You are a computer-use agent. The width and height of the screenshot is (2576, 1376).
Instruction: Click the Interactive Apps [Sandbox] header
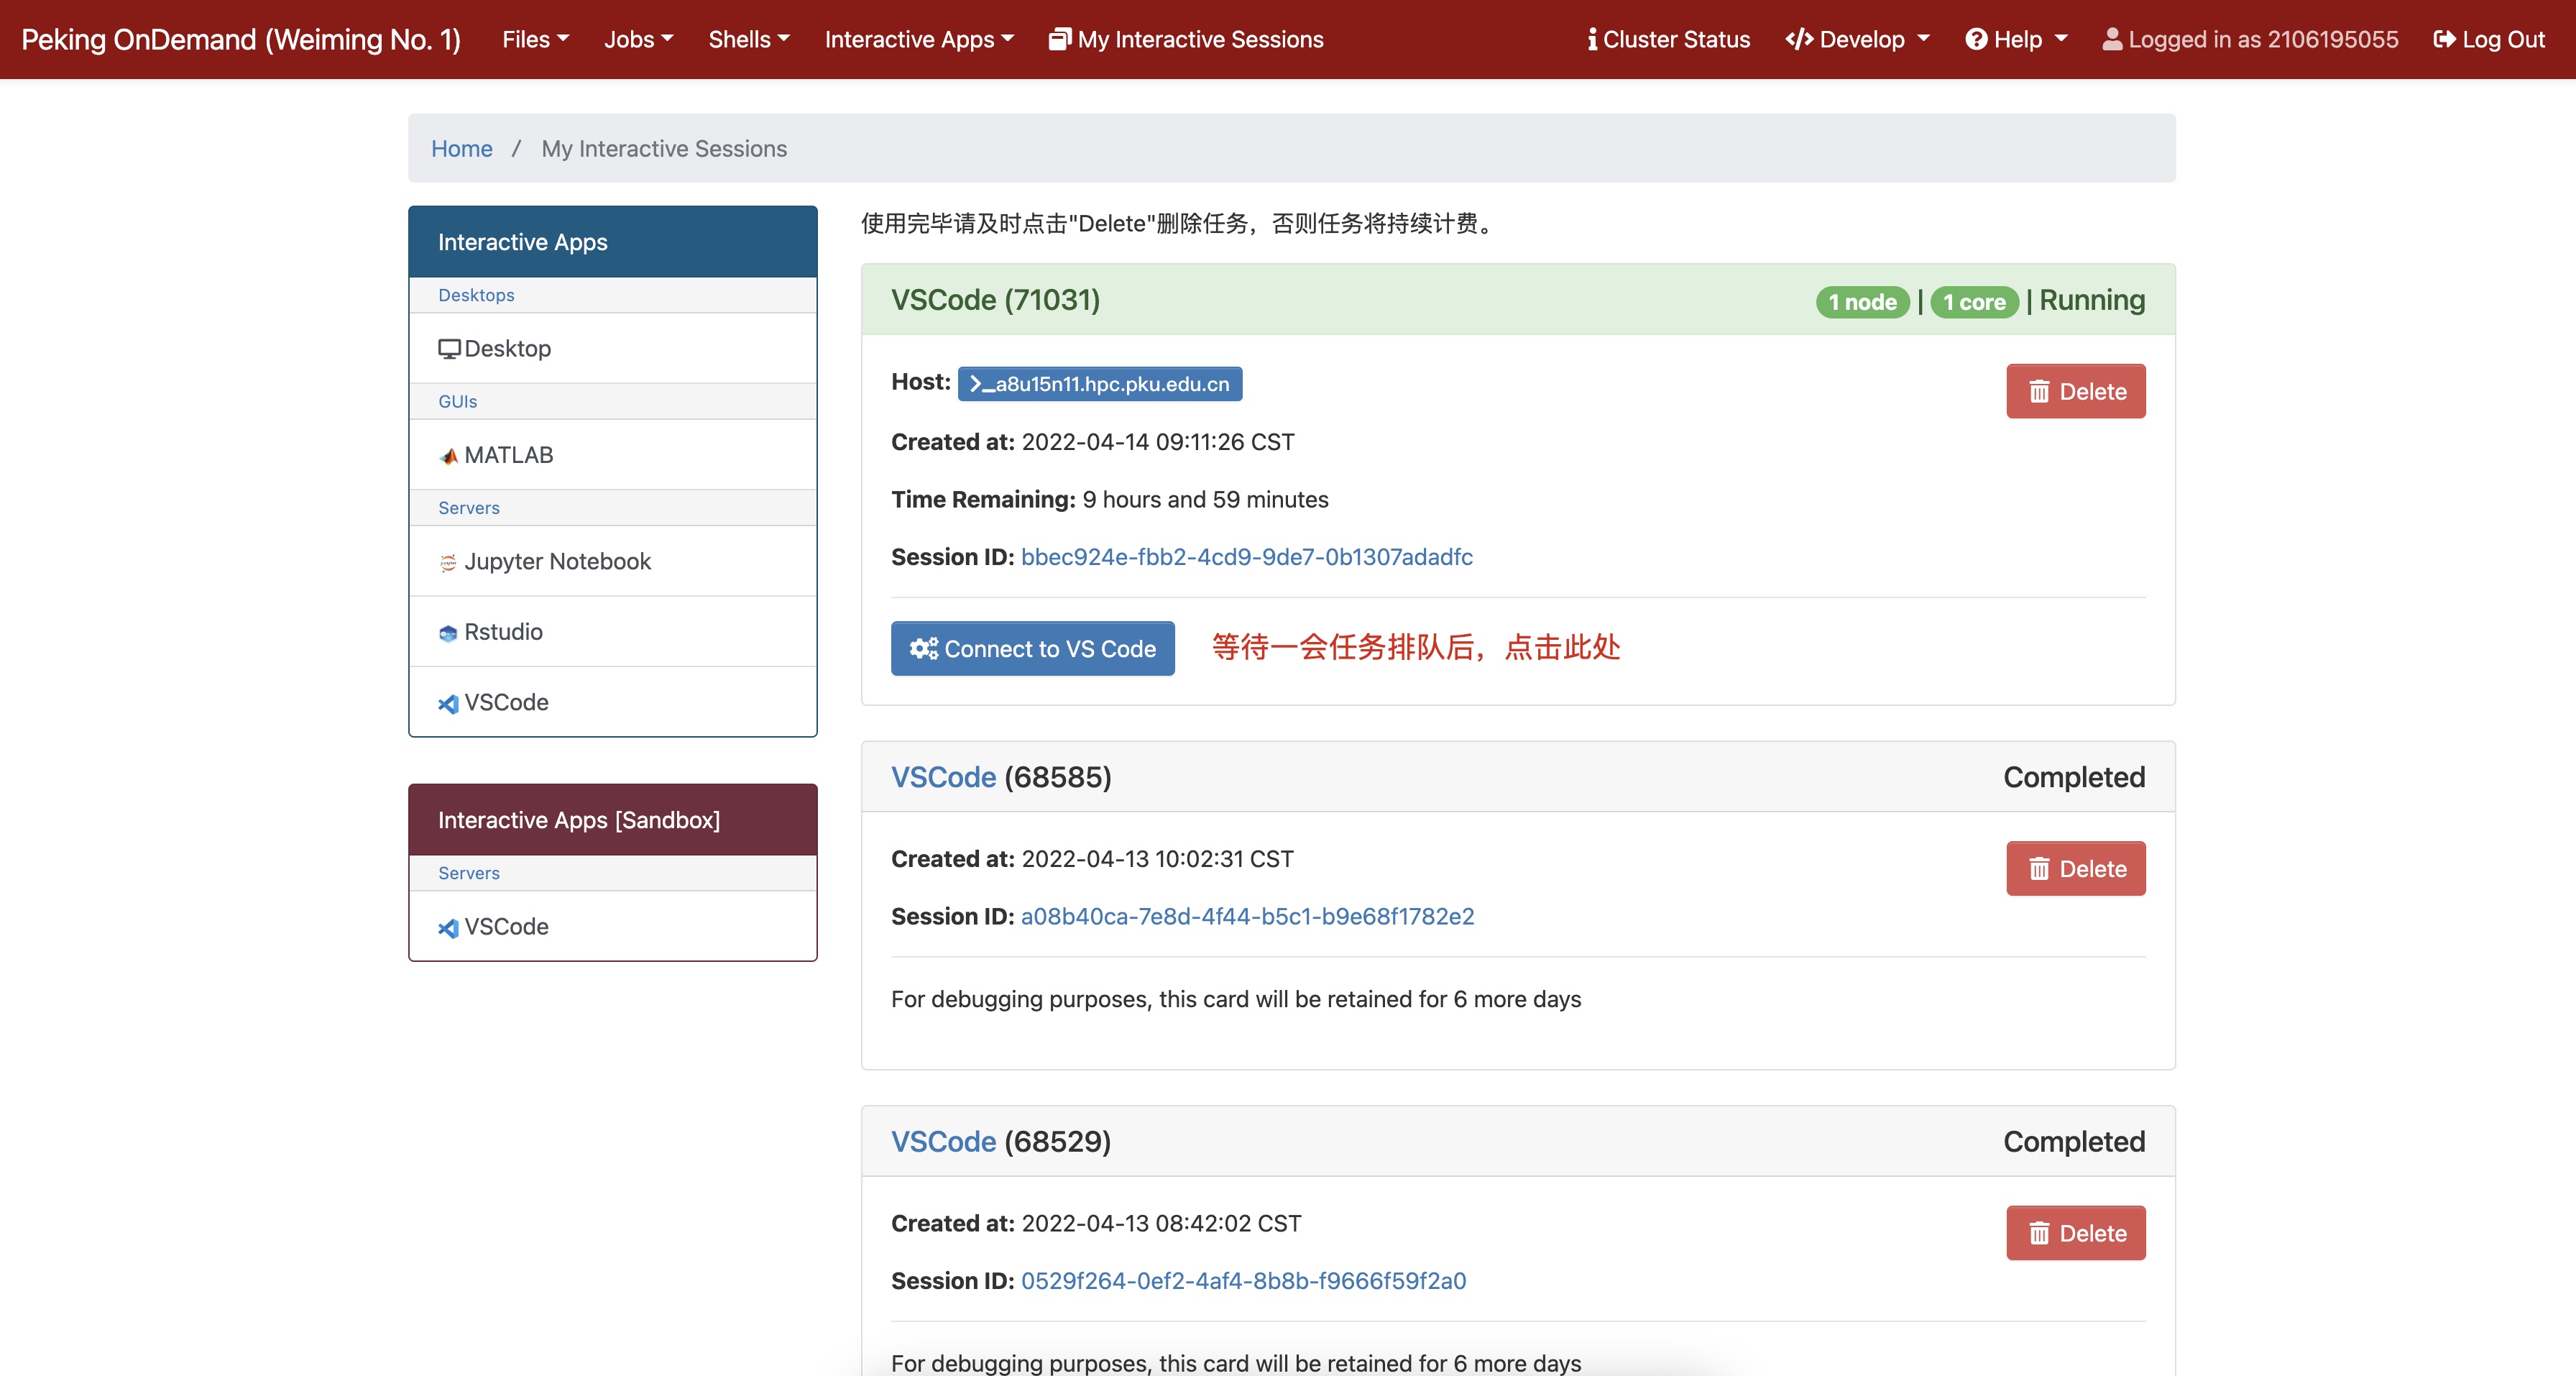pyautogui.click(x=613, y=820)
